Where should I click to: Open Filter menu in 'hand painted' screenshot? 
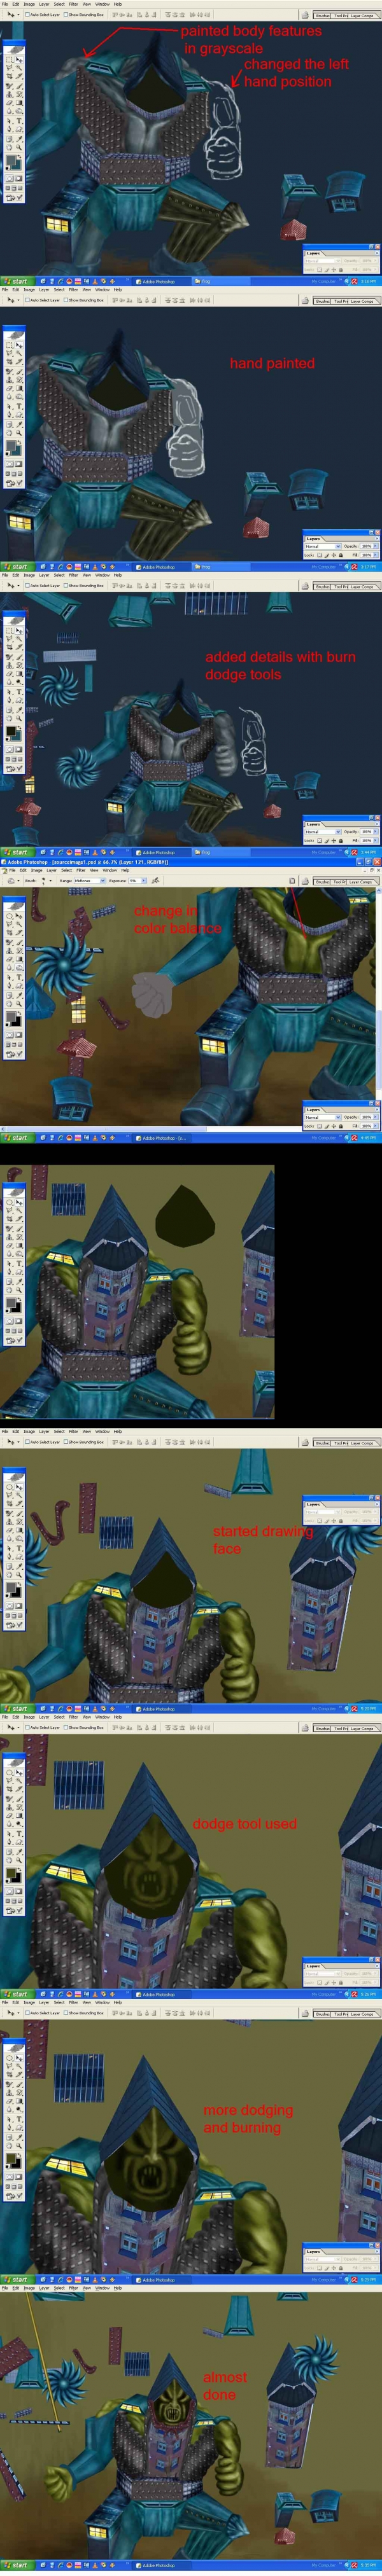73,290
